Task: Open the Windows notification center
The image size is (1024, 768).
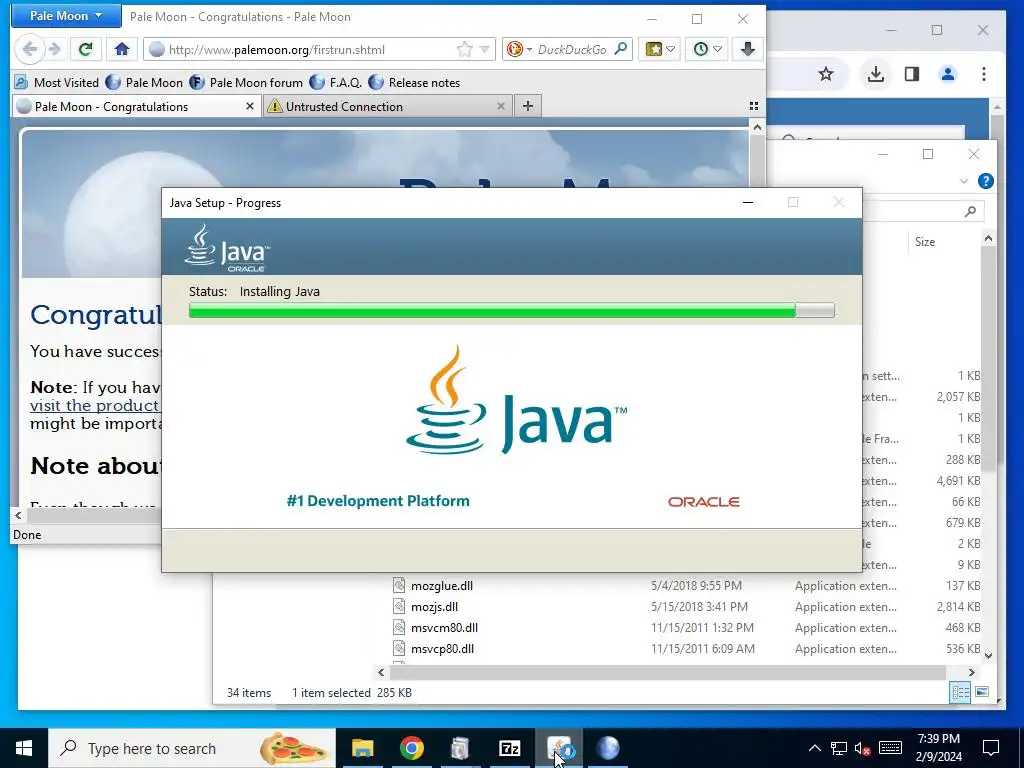Action: coord(991,748)
